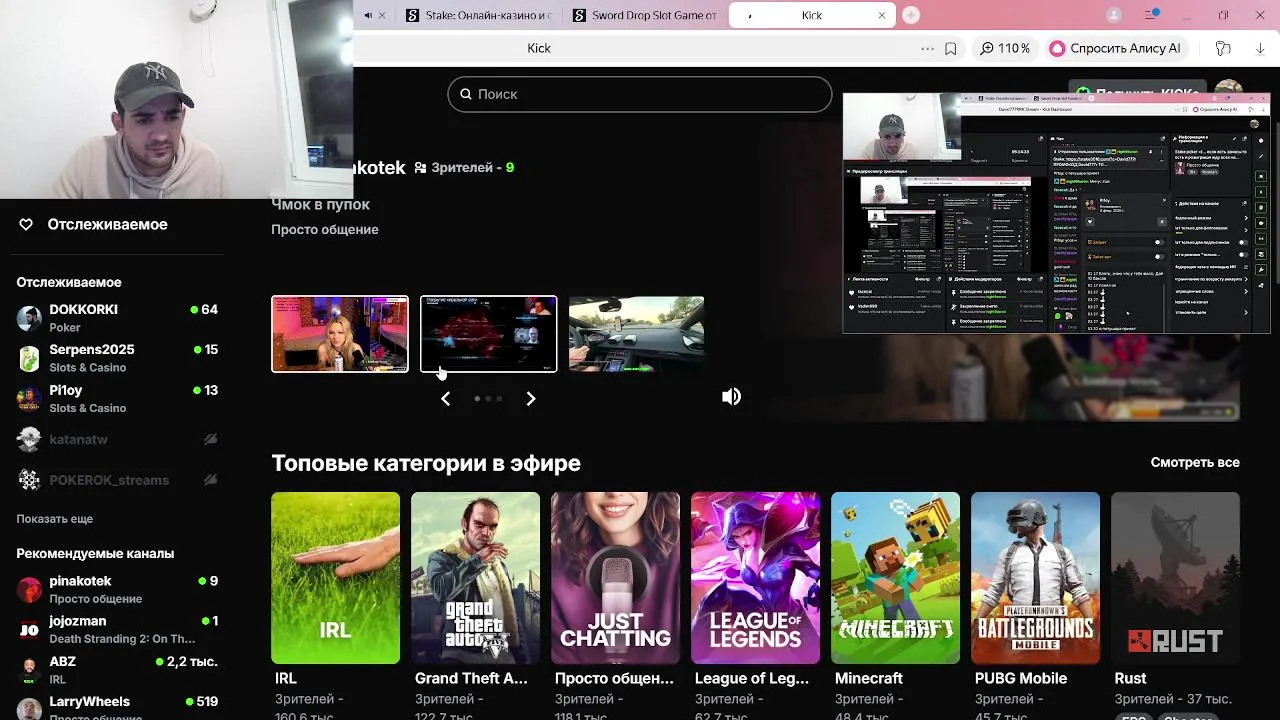The height and width of the screenshot is (720, 1280).
Task: Click the Зрителей - 9 viewer count
Action: point(464,168)
